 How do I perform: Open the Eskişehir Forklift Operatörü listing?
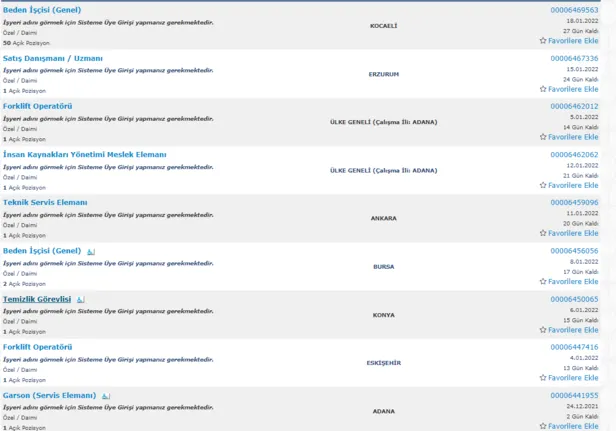click(x=38, y=347)
